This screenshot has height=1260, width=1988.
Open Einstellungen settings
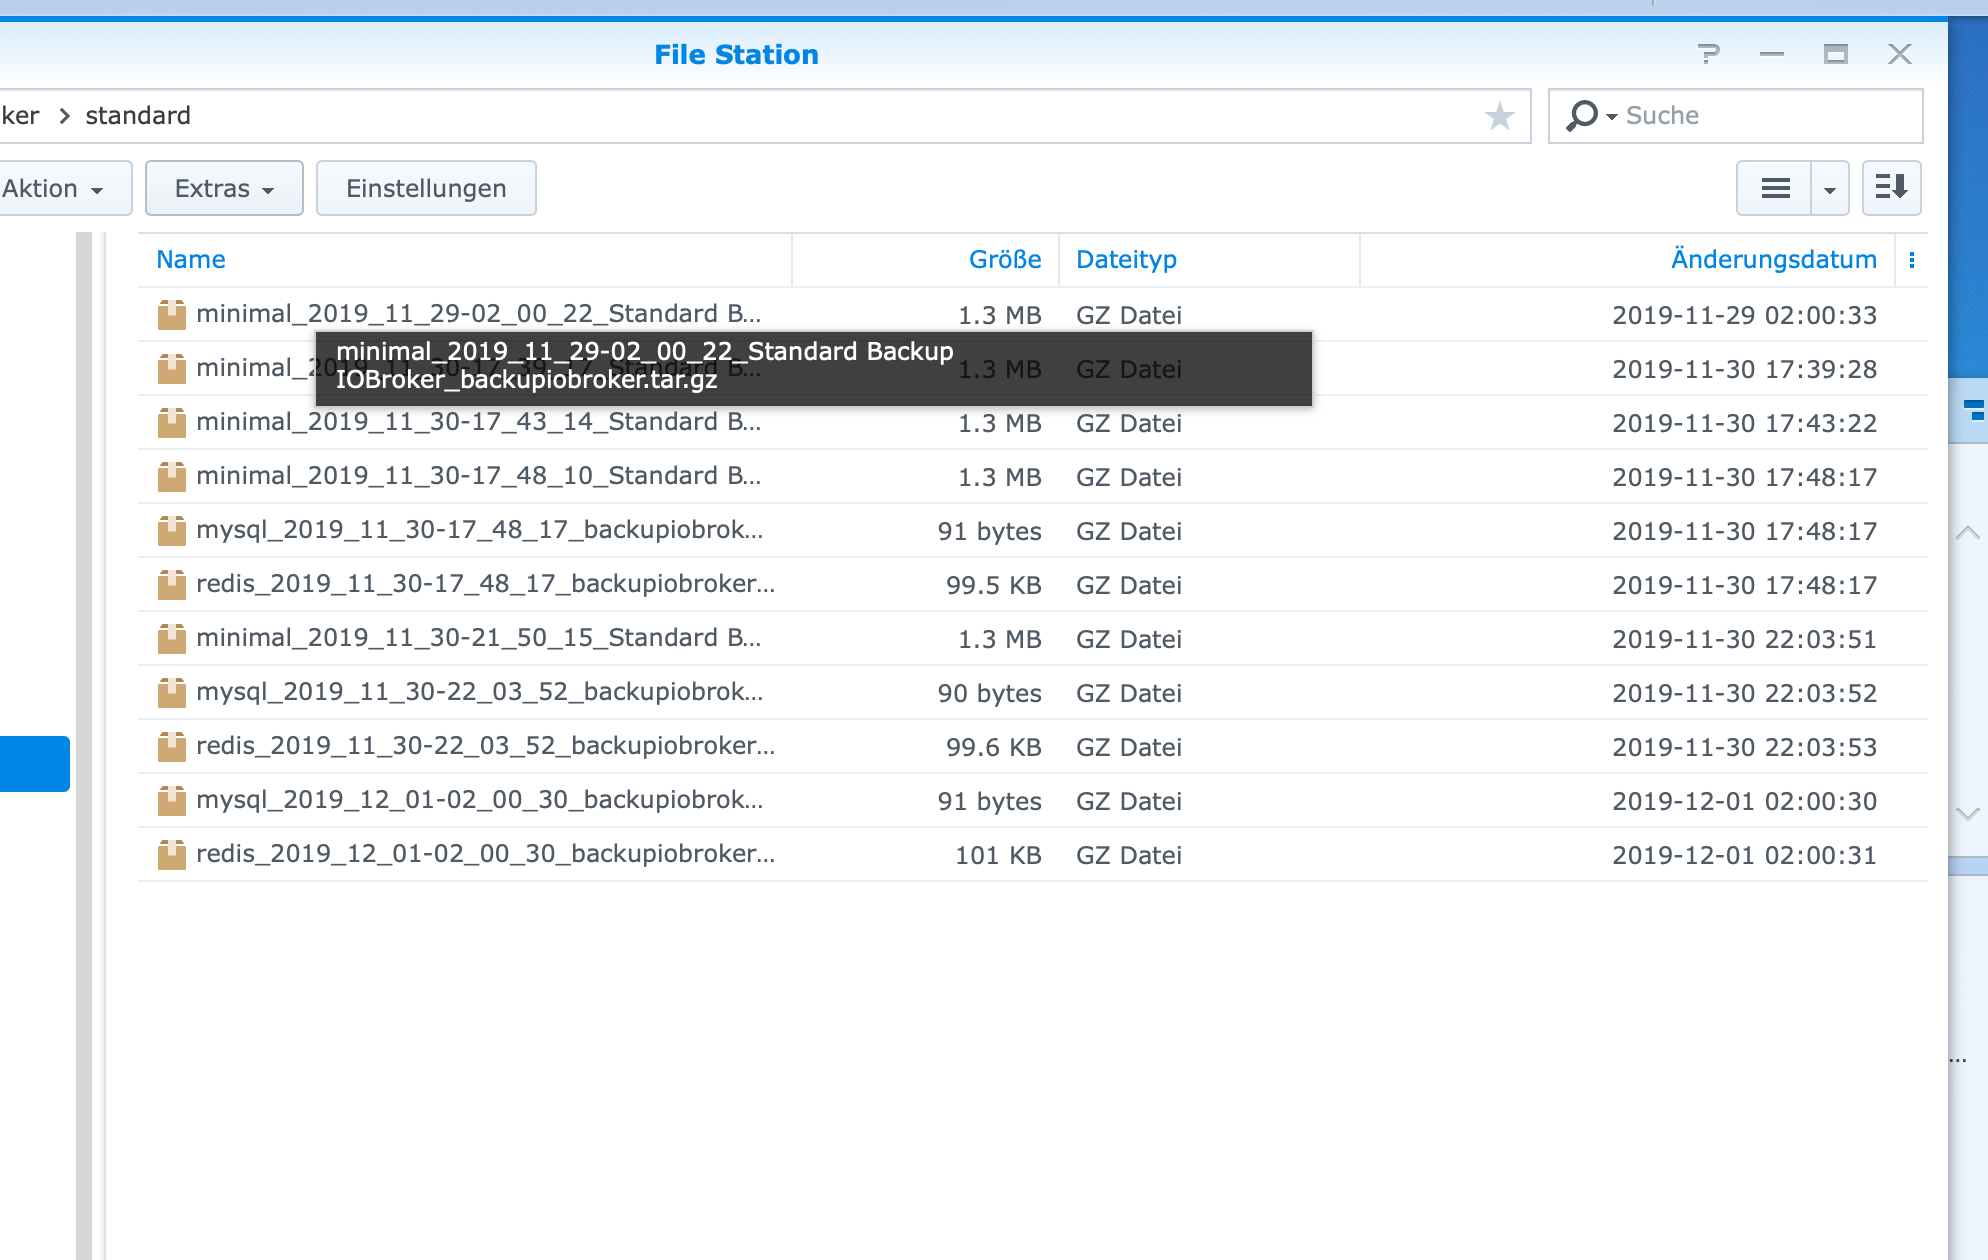click(x=426, y=188)
